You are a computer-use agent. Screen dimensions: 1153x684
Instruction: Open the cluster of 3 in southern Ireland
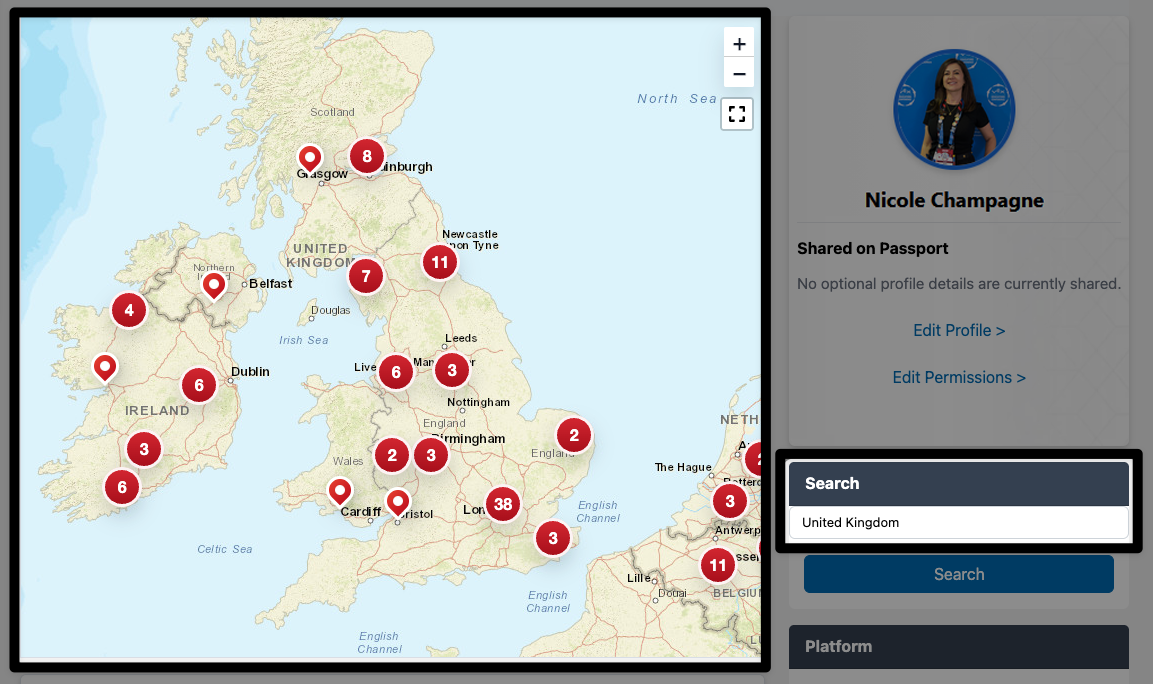coord(144,449)
